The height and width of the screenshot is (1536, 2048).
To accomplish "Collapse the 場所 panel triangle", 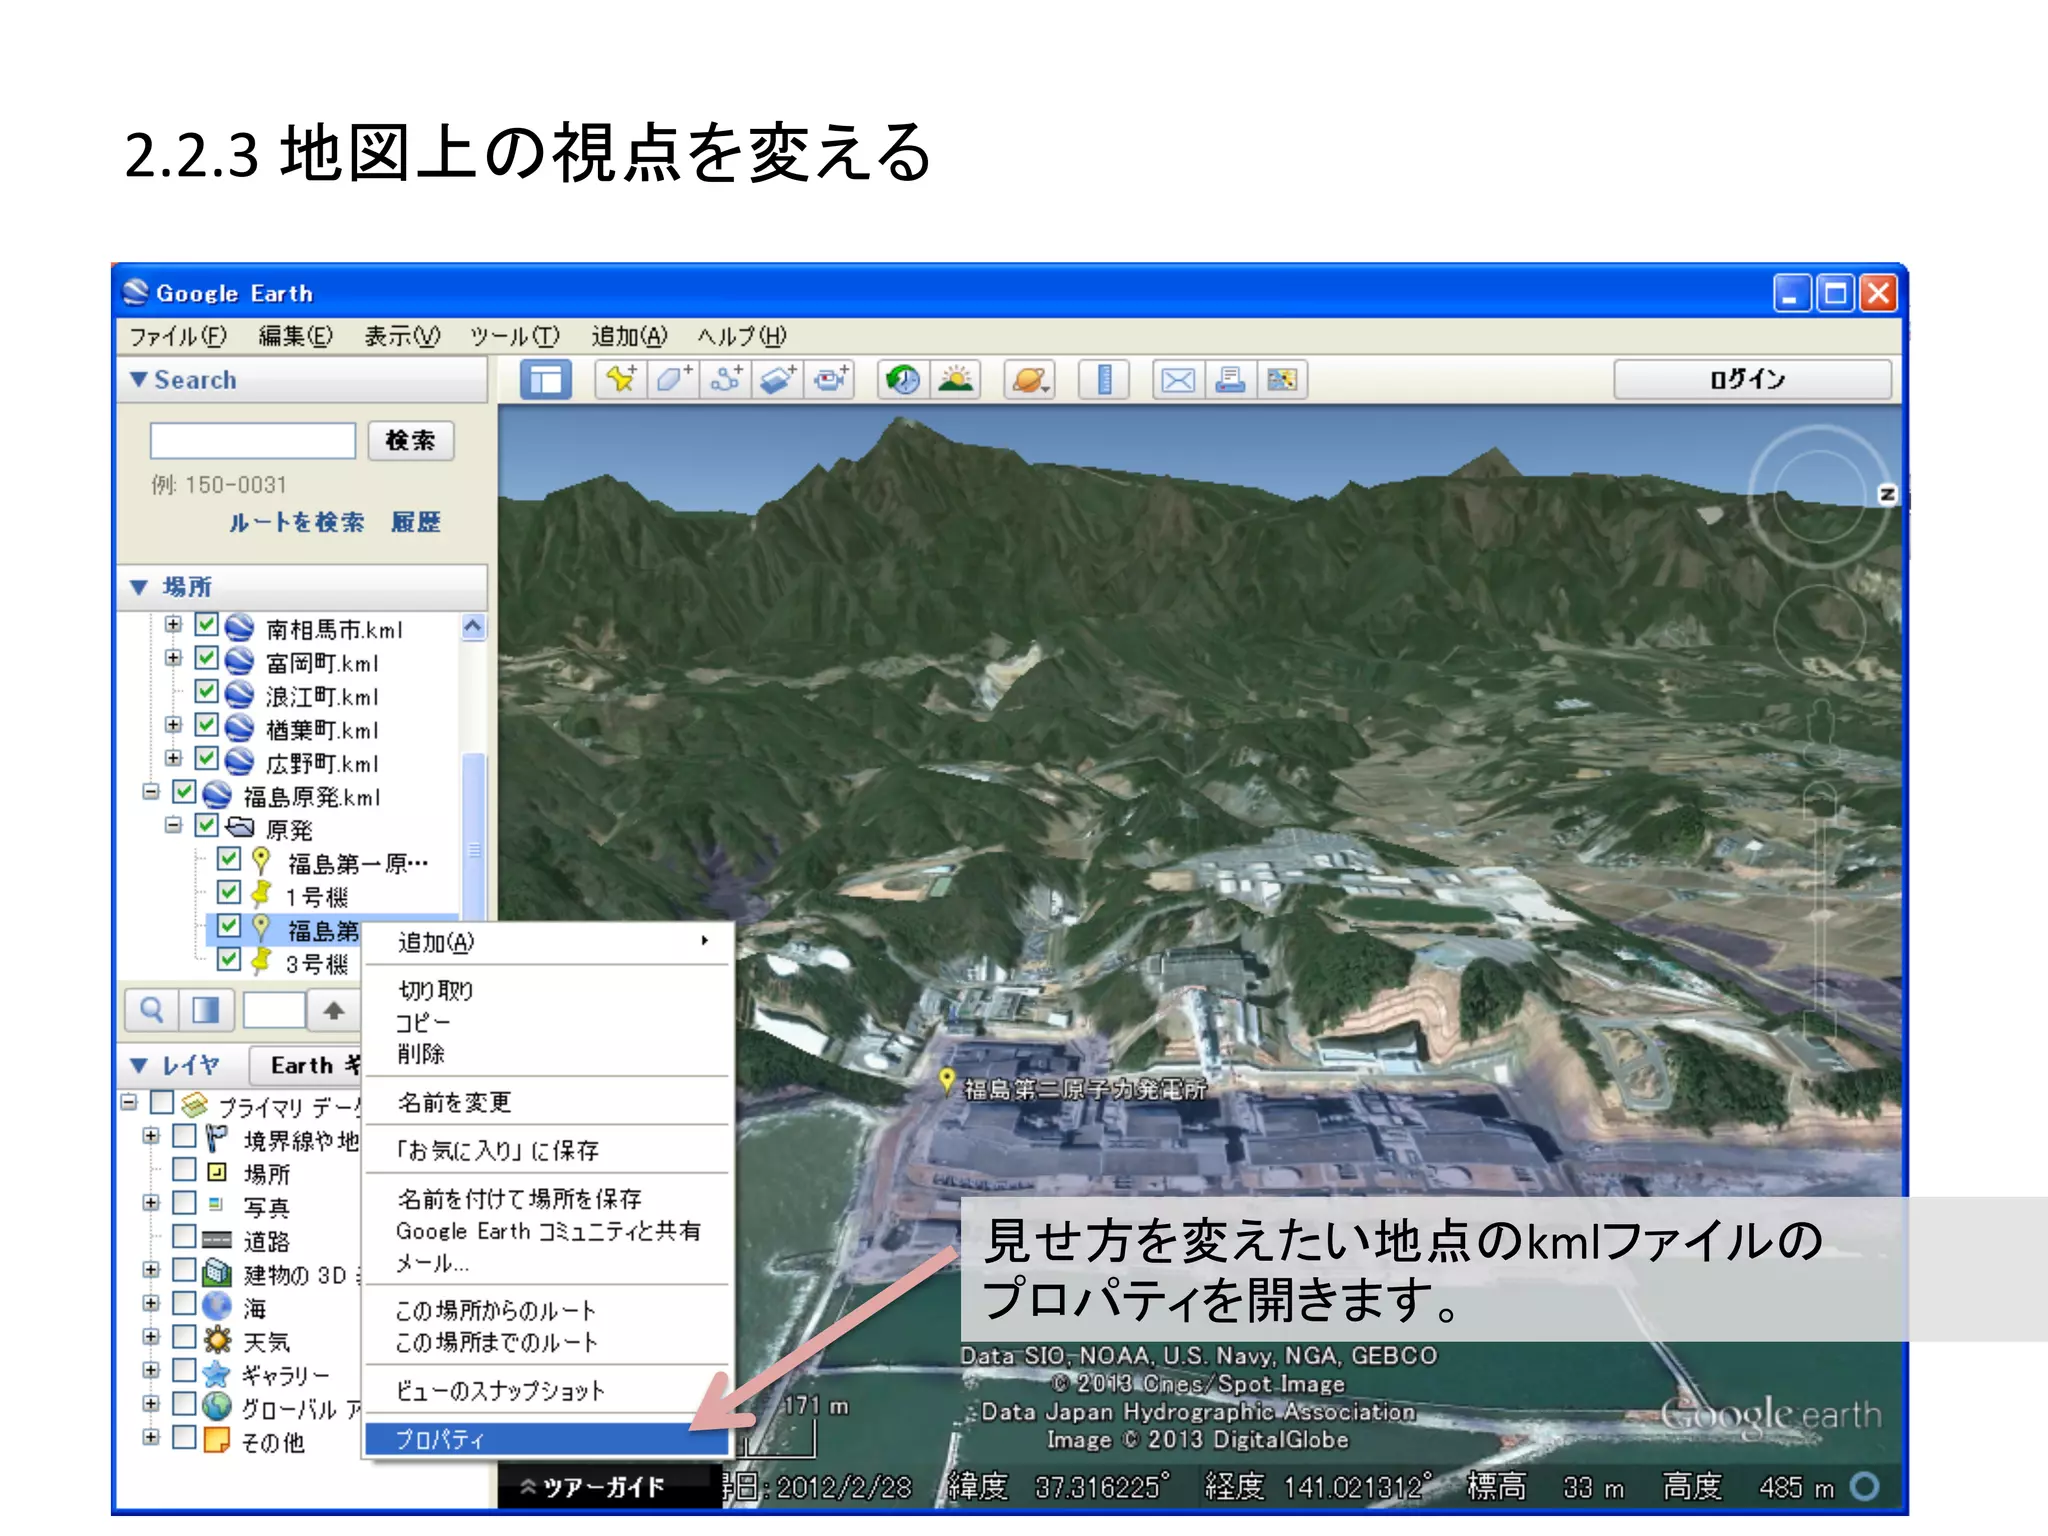I will 139,587.
